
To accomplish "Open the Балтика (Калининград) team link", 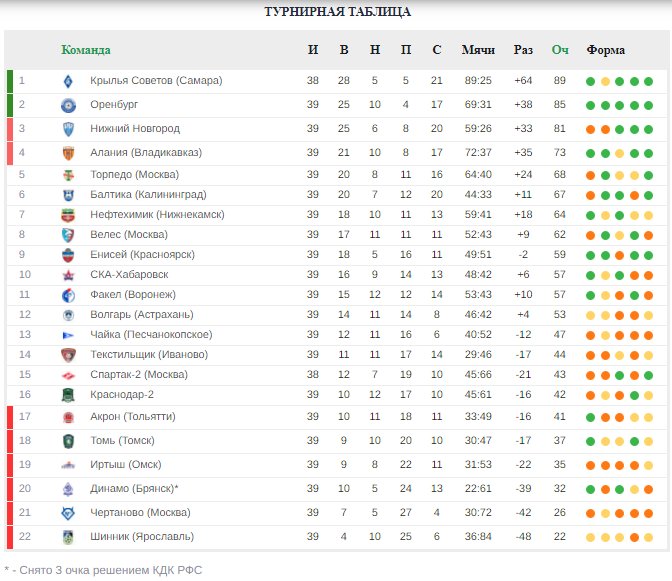I will click(x=148, y=195).
